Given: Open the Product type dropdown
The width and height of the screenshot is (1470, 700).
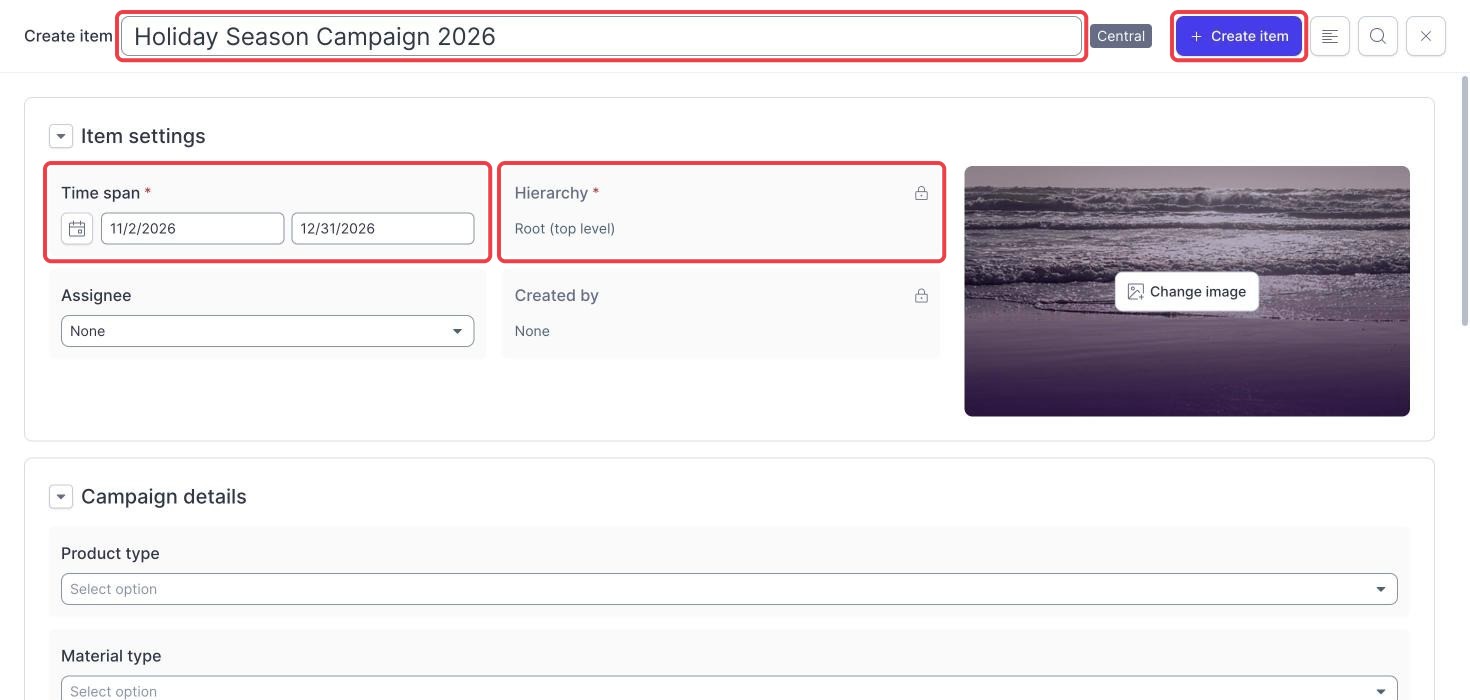Looking at the screenshot, I should pos(729,589).
